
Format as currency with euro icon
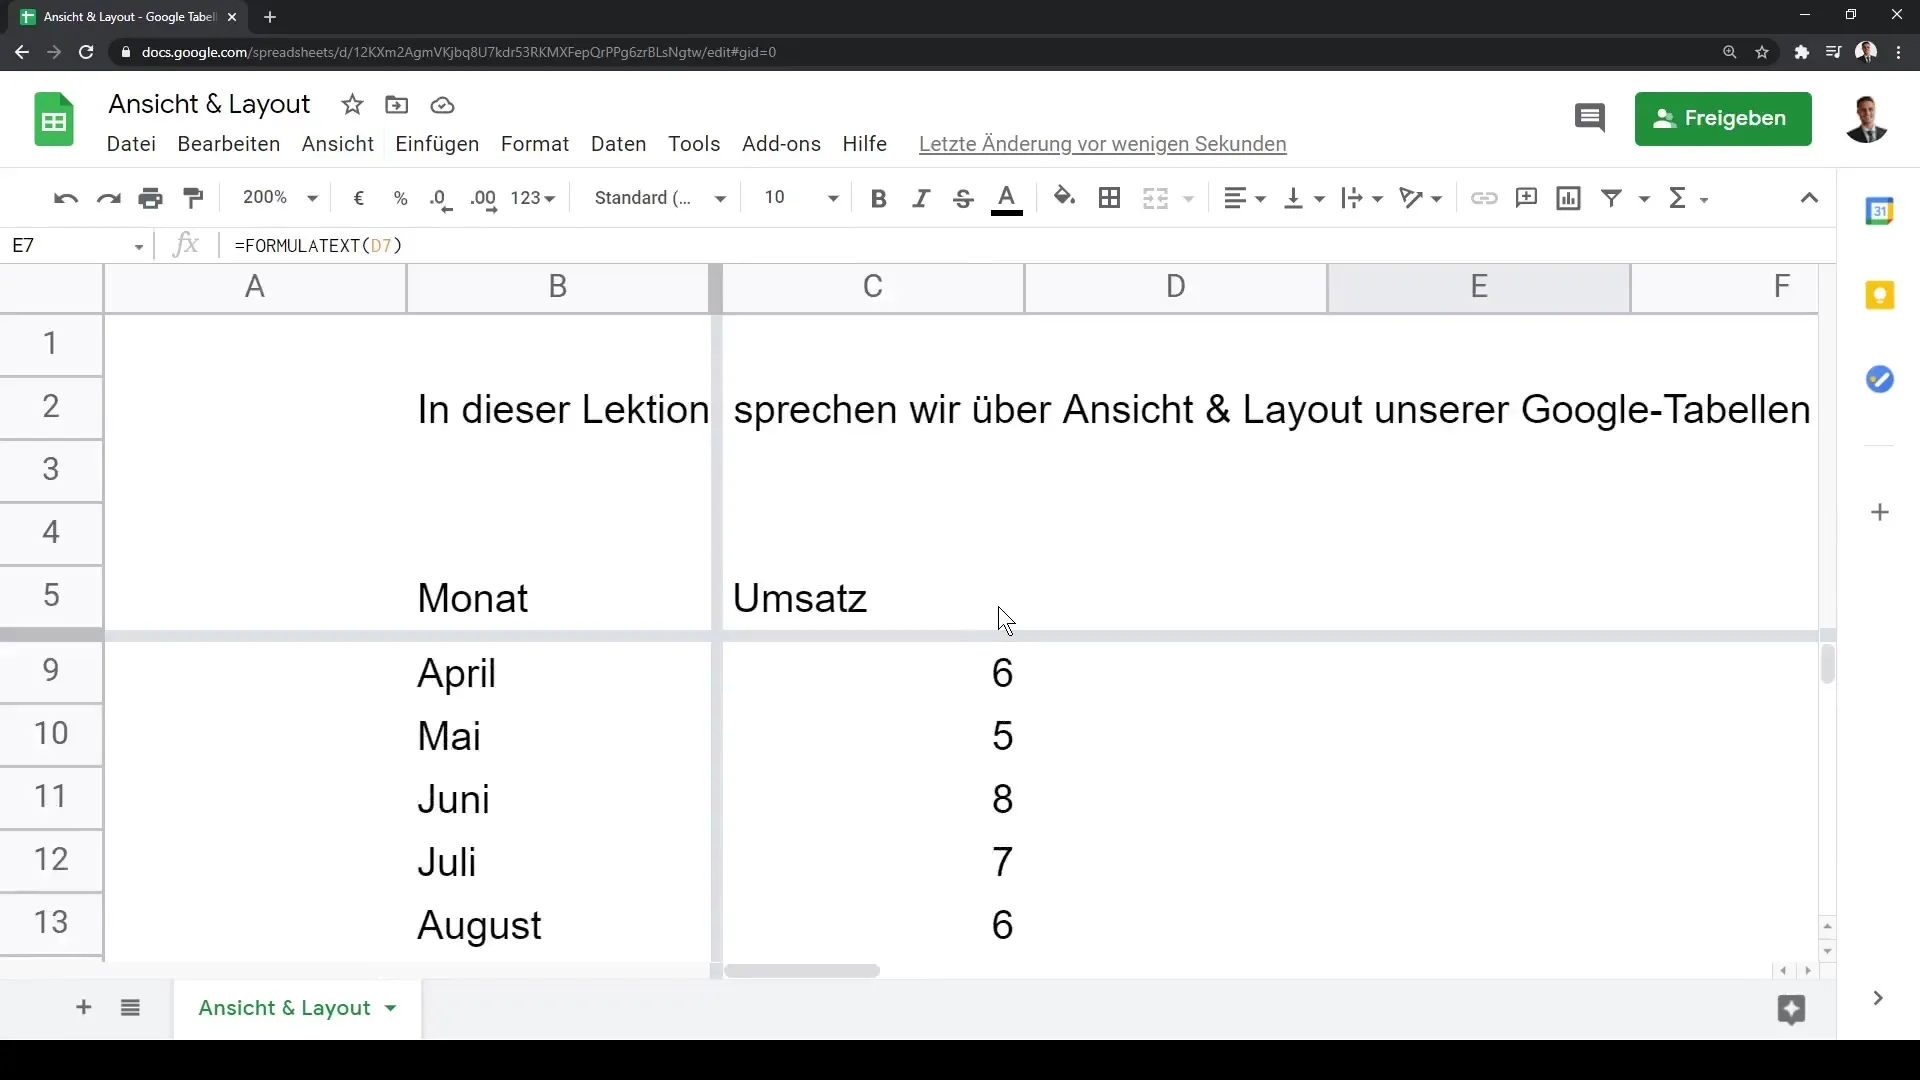358,198
